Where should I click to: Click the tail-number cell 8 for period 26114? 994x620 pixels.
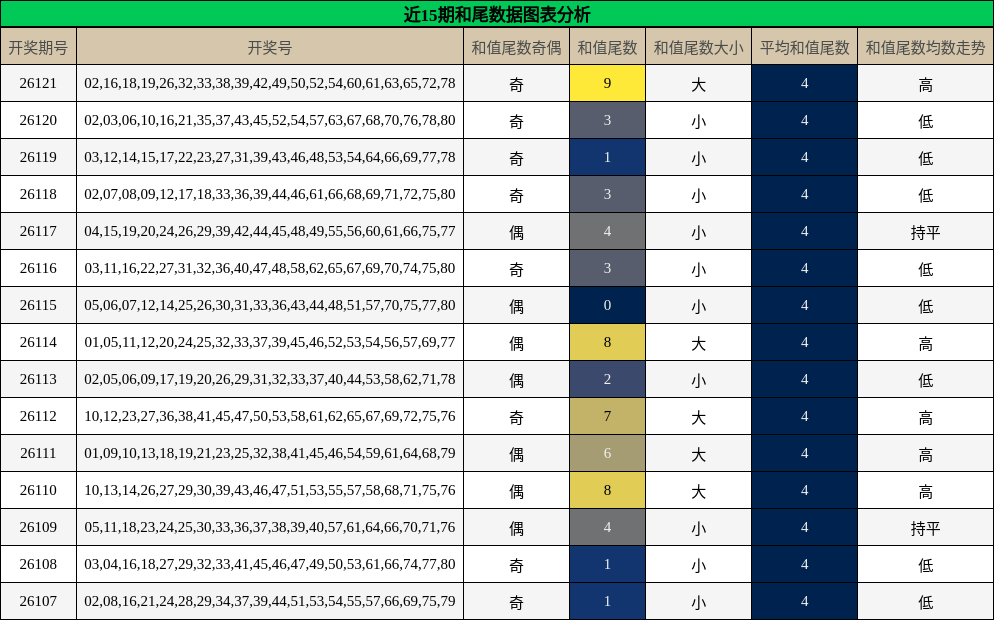click(607, 342)
